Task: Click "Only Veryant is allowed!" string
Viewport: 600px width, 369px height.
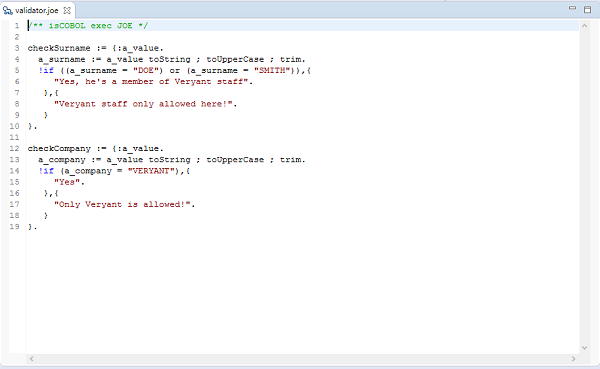Action: click(124, 204)
